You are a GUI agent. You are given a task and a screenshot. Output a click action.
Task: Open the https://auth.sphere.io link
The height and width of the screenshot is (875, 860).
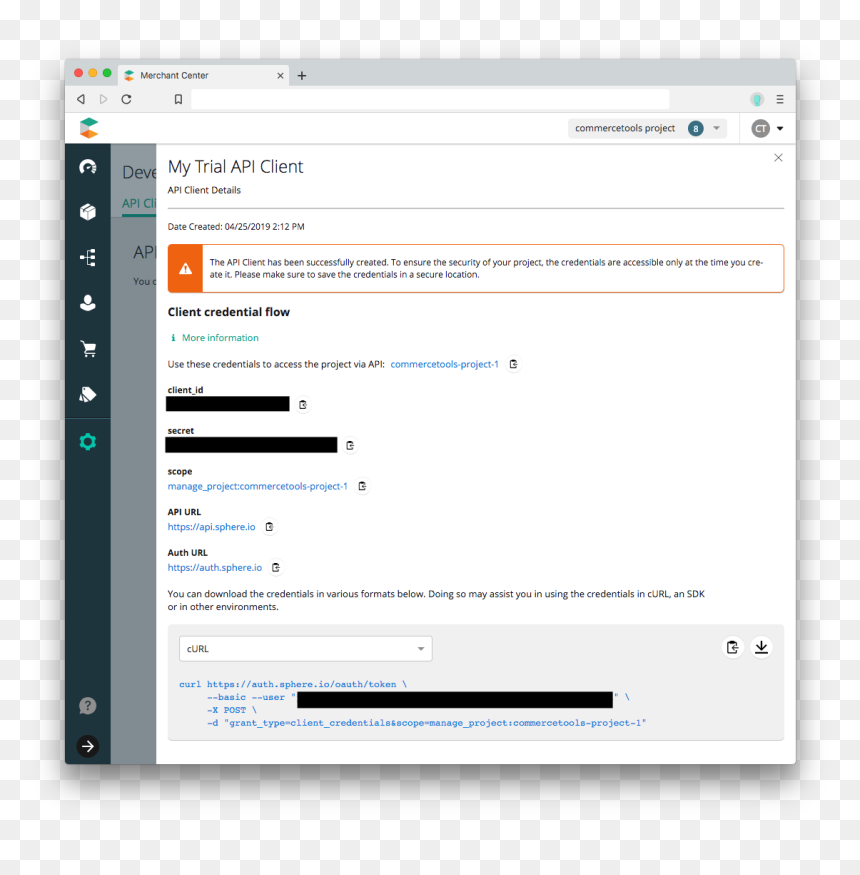pyautogui.click(x=215, y=568)
